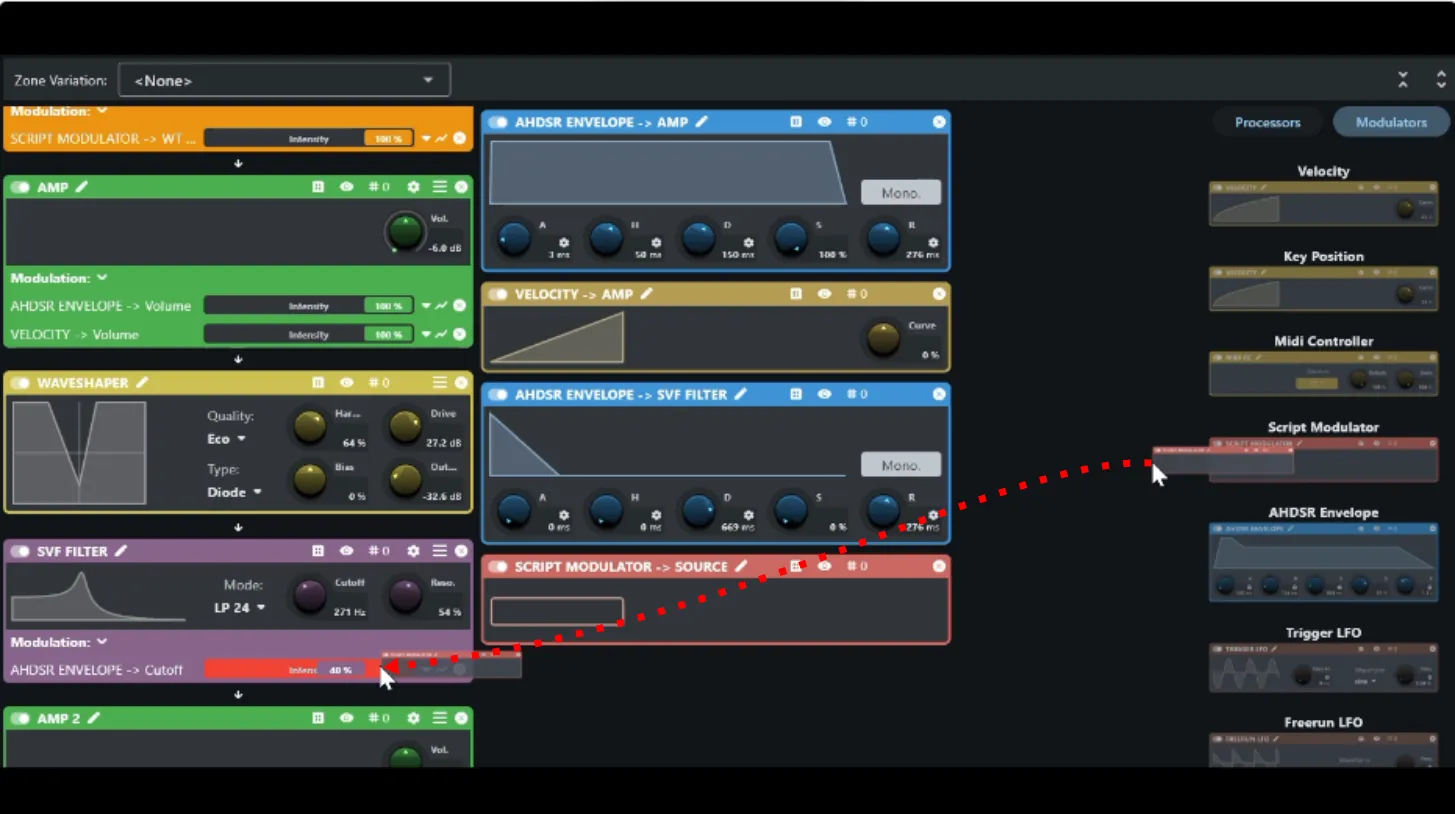Open SVF FILTER gear settings
The height and width of the screenshot is (814, 1455).
[413, 551]
